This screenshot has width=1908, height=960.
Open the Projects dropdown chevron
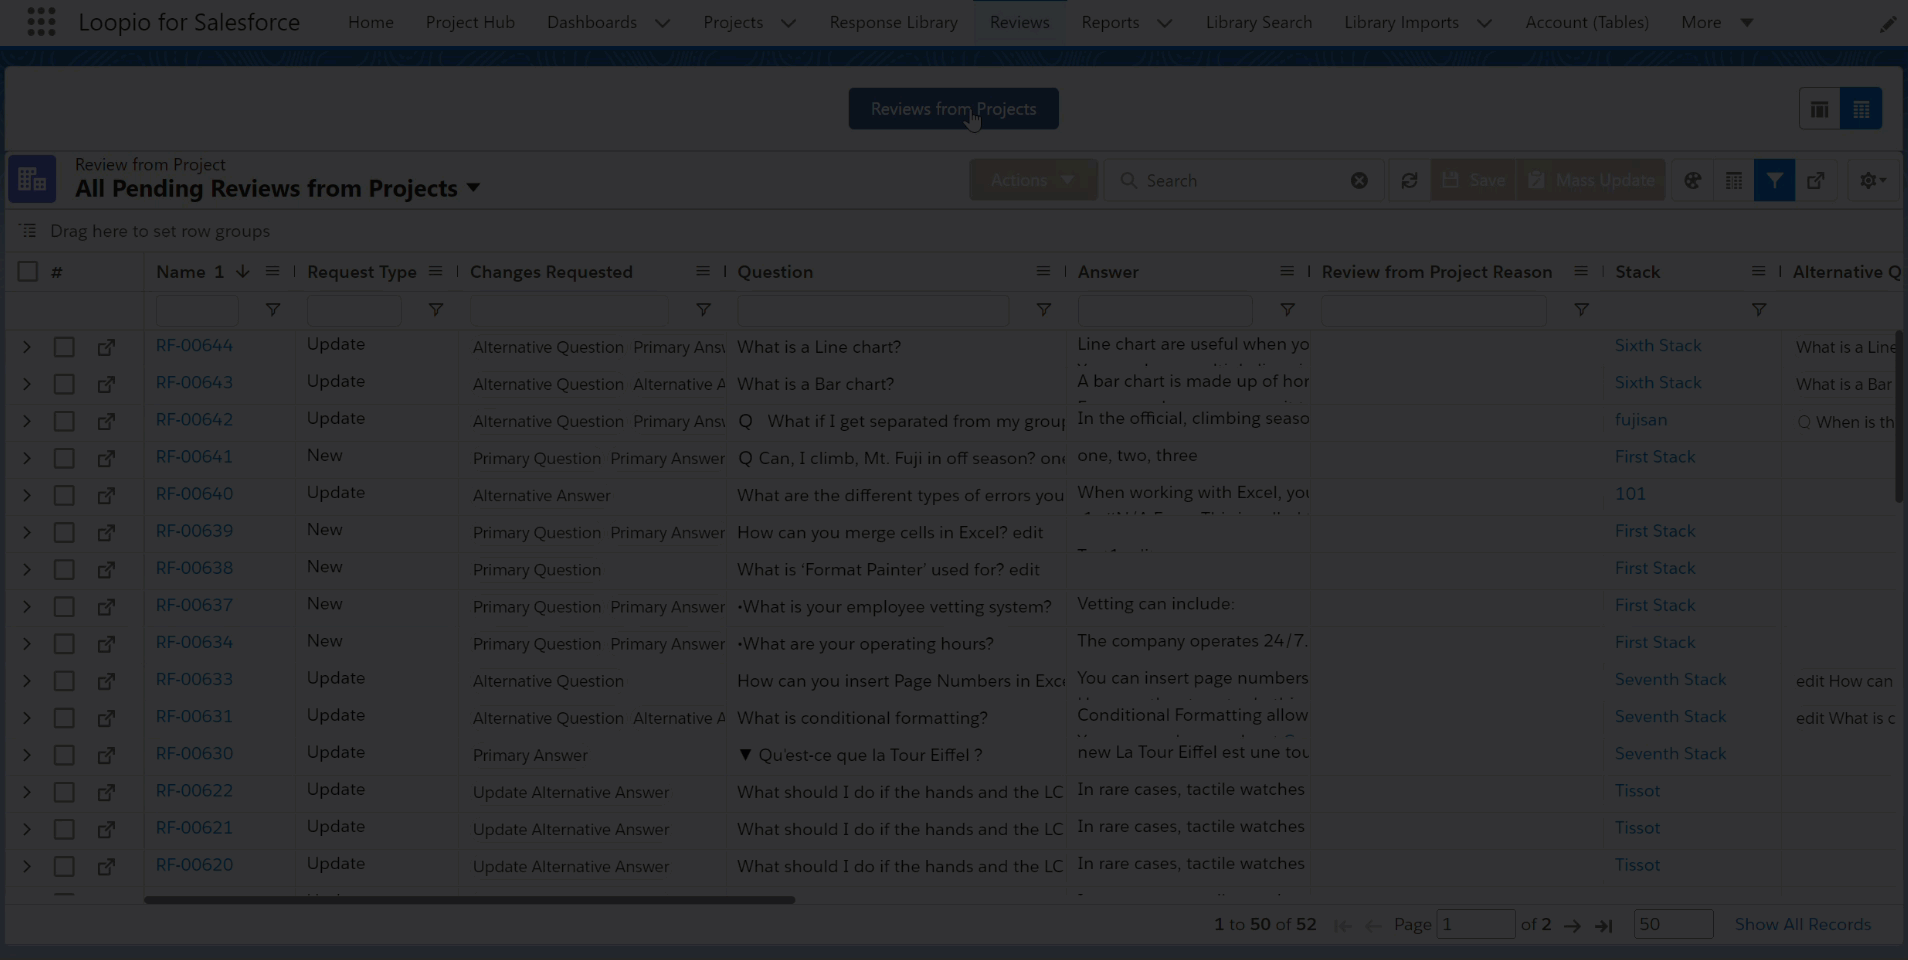click(788, 23)
